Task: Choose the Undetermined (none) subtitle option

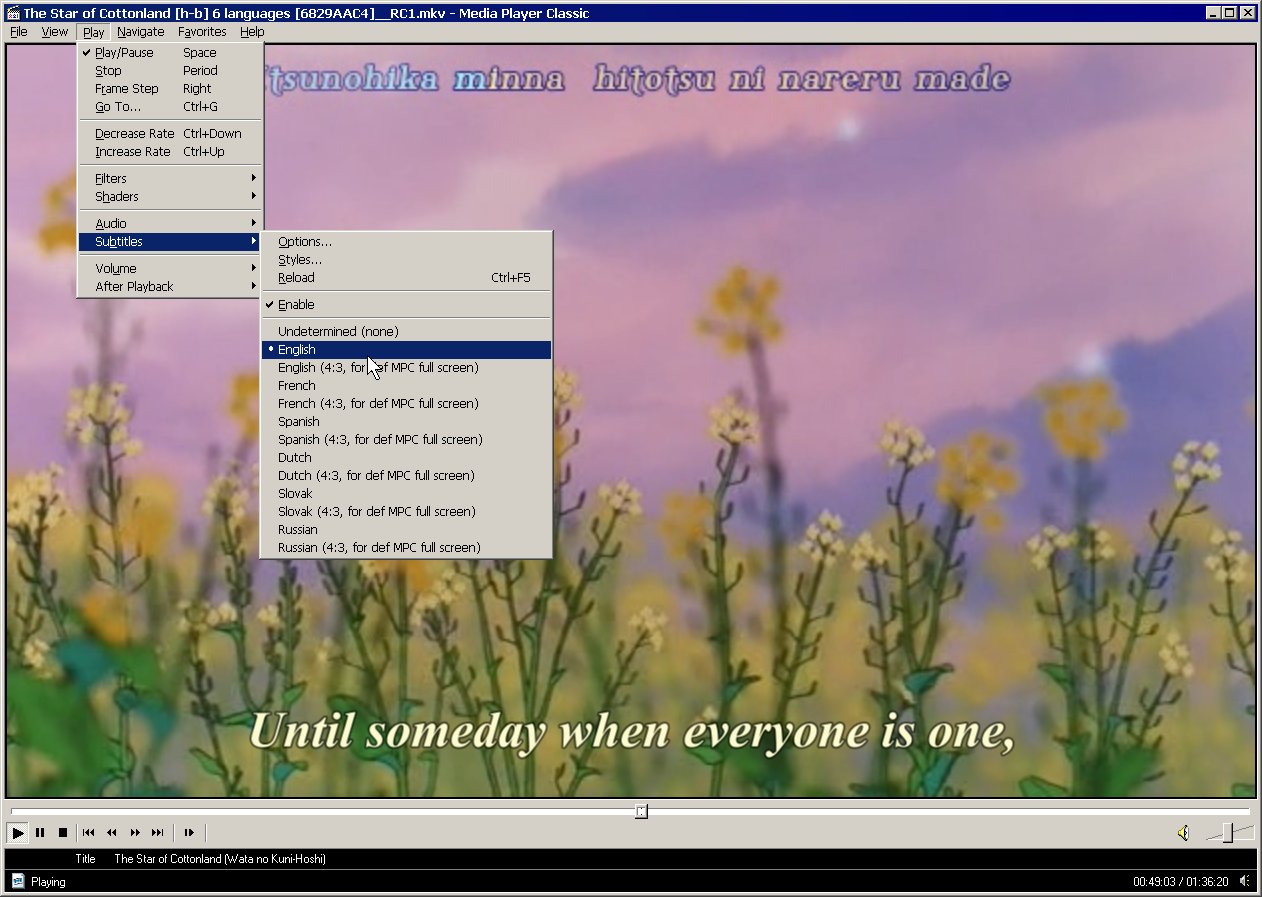Action: click(x=338, y=332)
